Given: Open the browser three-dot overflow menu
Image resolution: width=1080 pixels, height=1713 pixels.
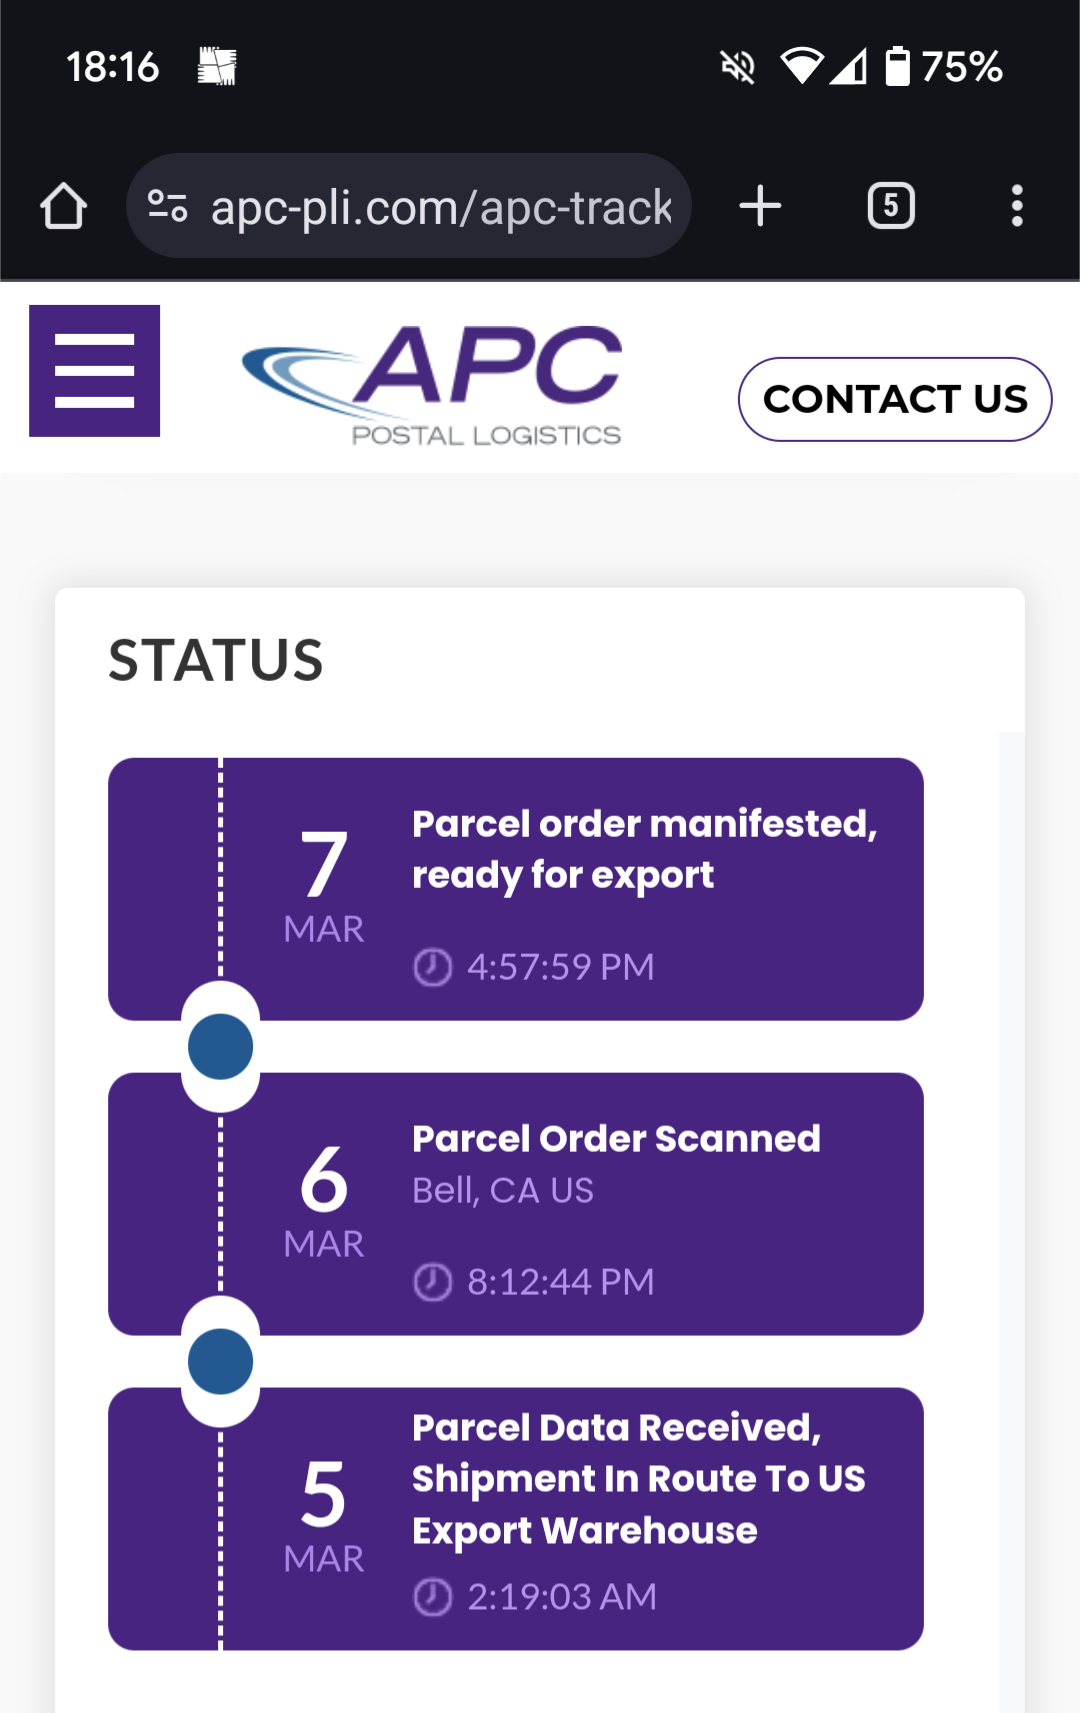Looking at the screenshot, I should (1017, 206).
